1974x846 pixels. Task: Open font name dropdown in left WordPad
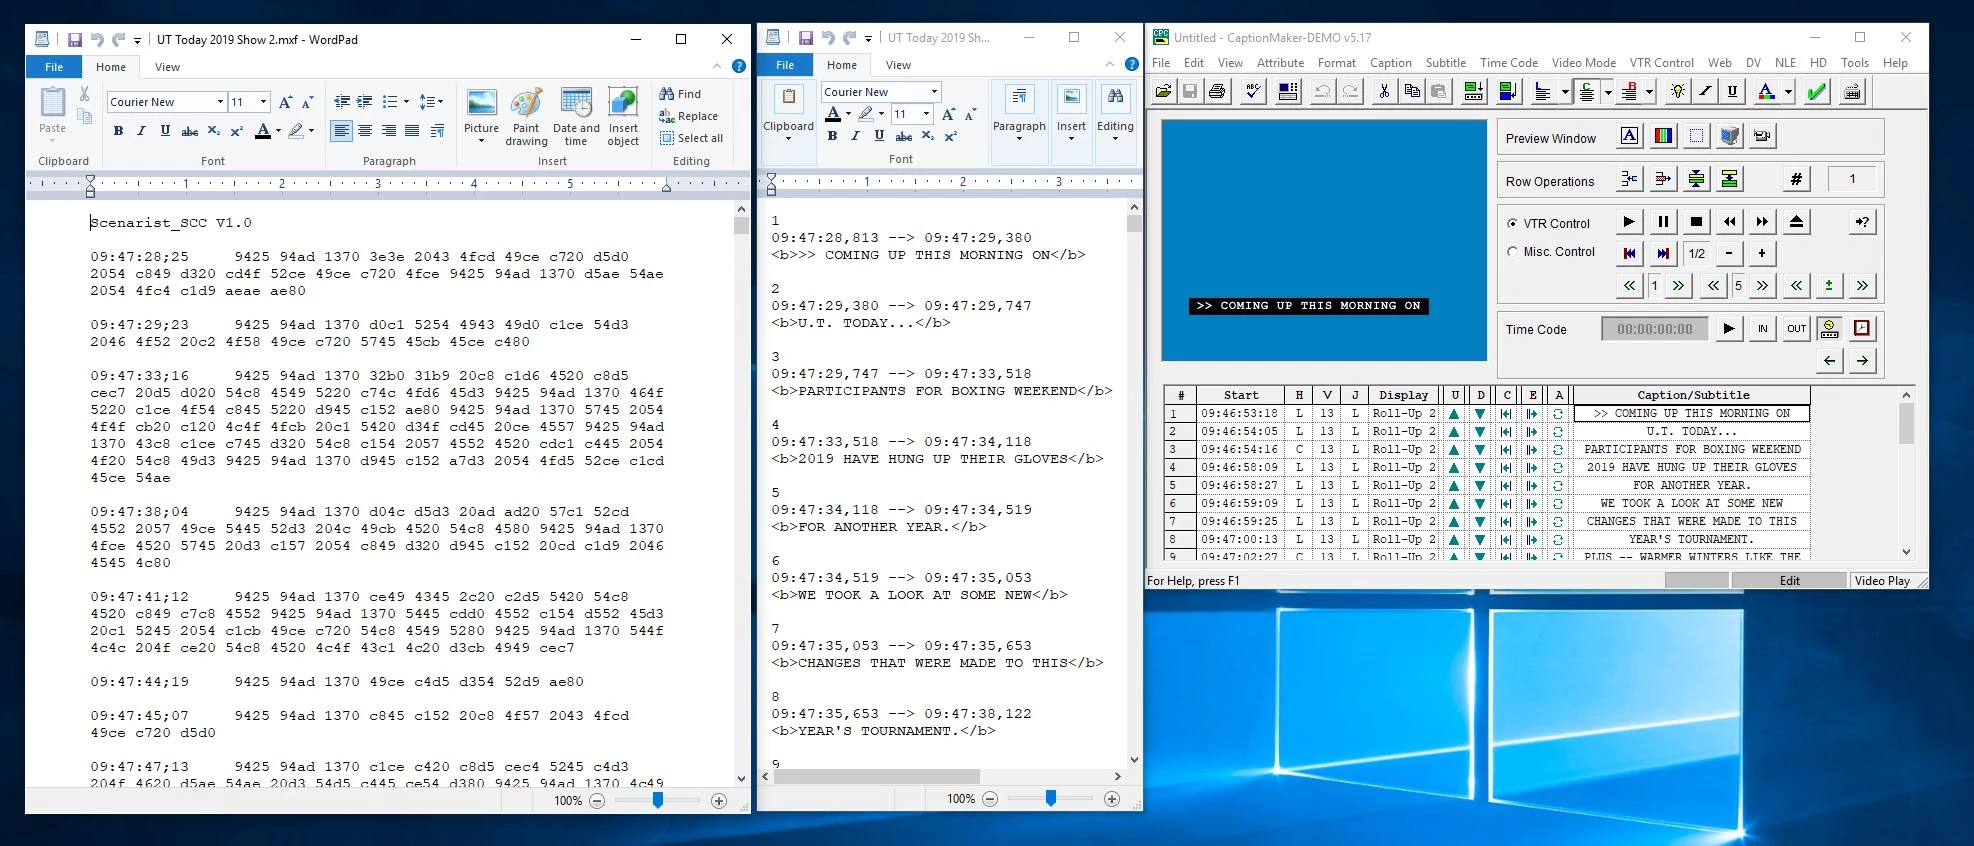pyautogui.click(x=220, y=102)
